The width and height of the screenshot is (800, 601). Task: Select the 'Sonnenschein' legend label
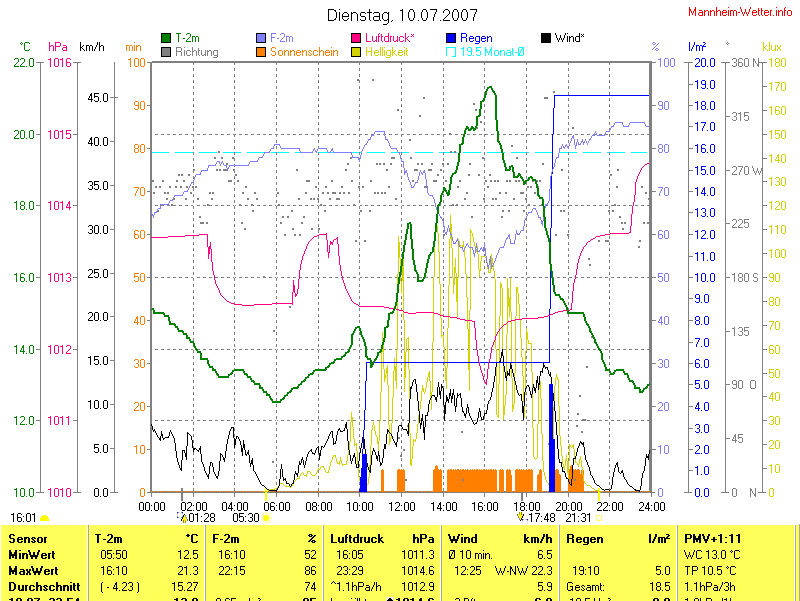click(x=304, y=52)
